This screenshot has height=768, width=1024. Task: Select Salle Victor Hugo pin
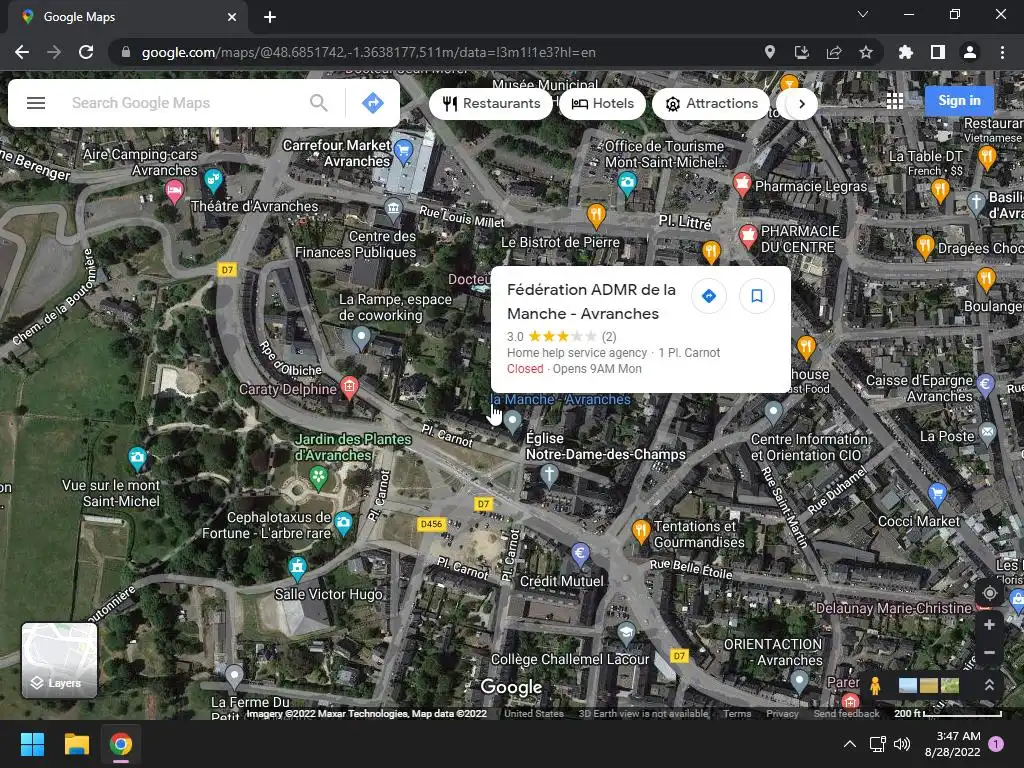pyautogui.click(x=298, y=568)
